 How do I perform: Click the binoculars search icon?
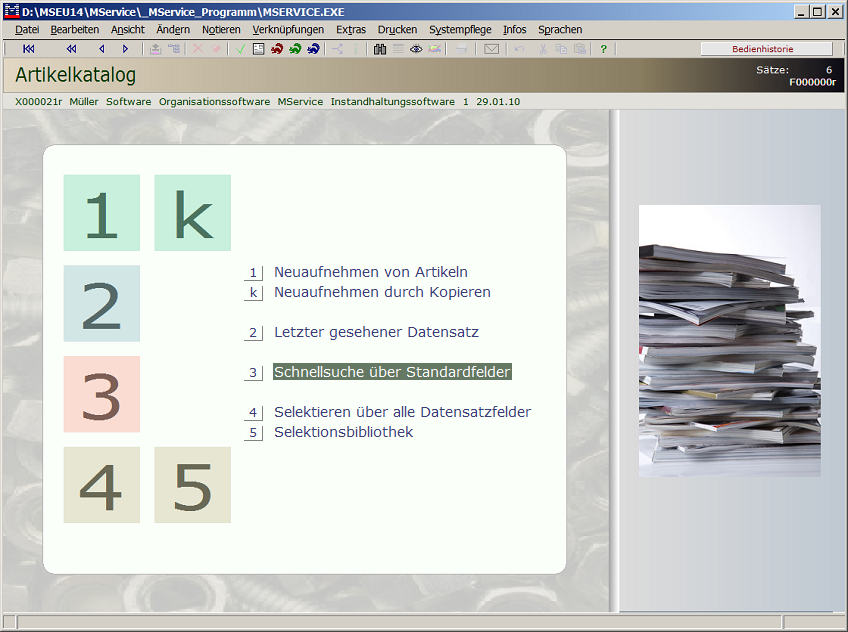(x=380, y=49)
